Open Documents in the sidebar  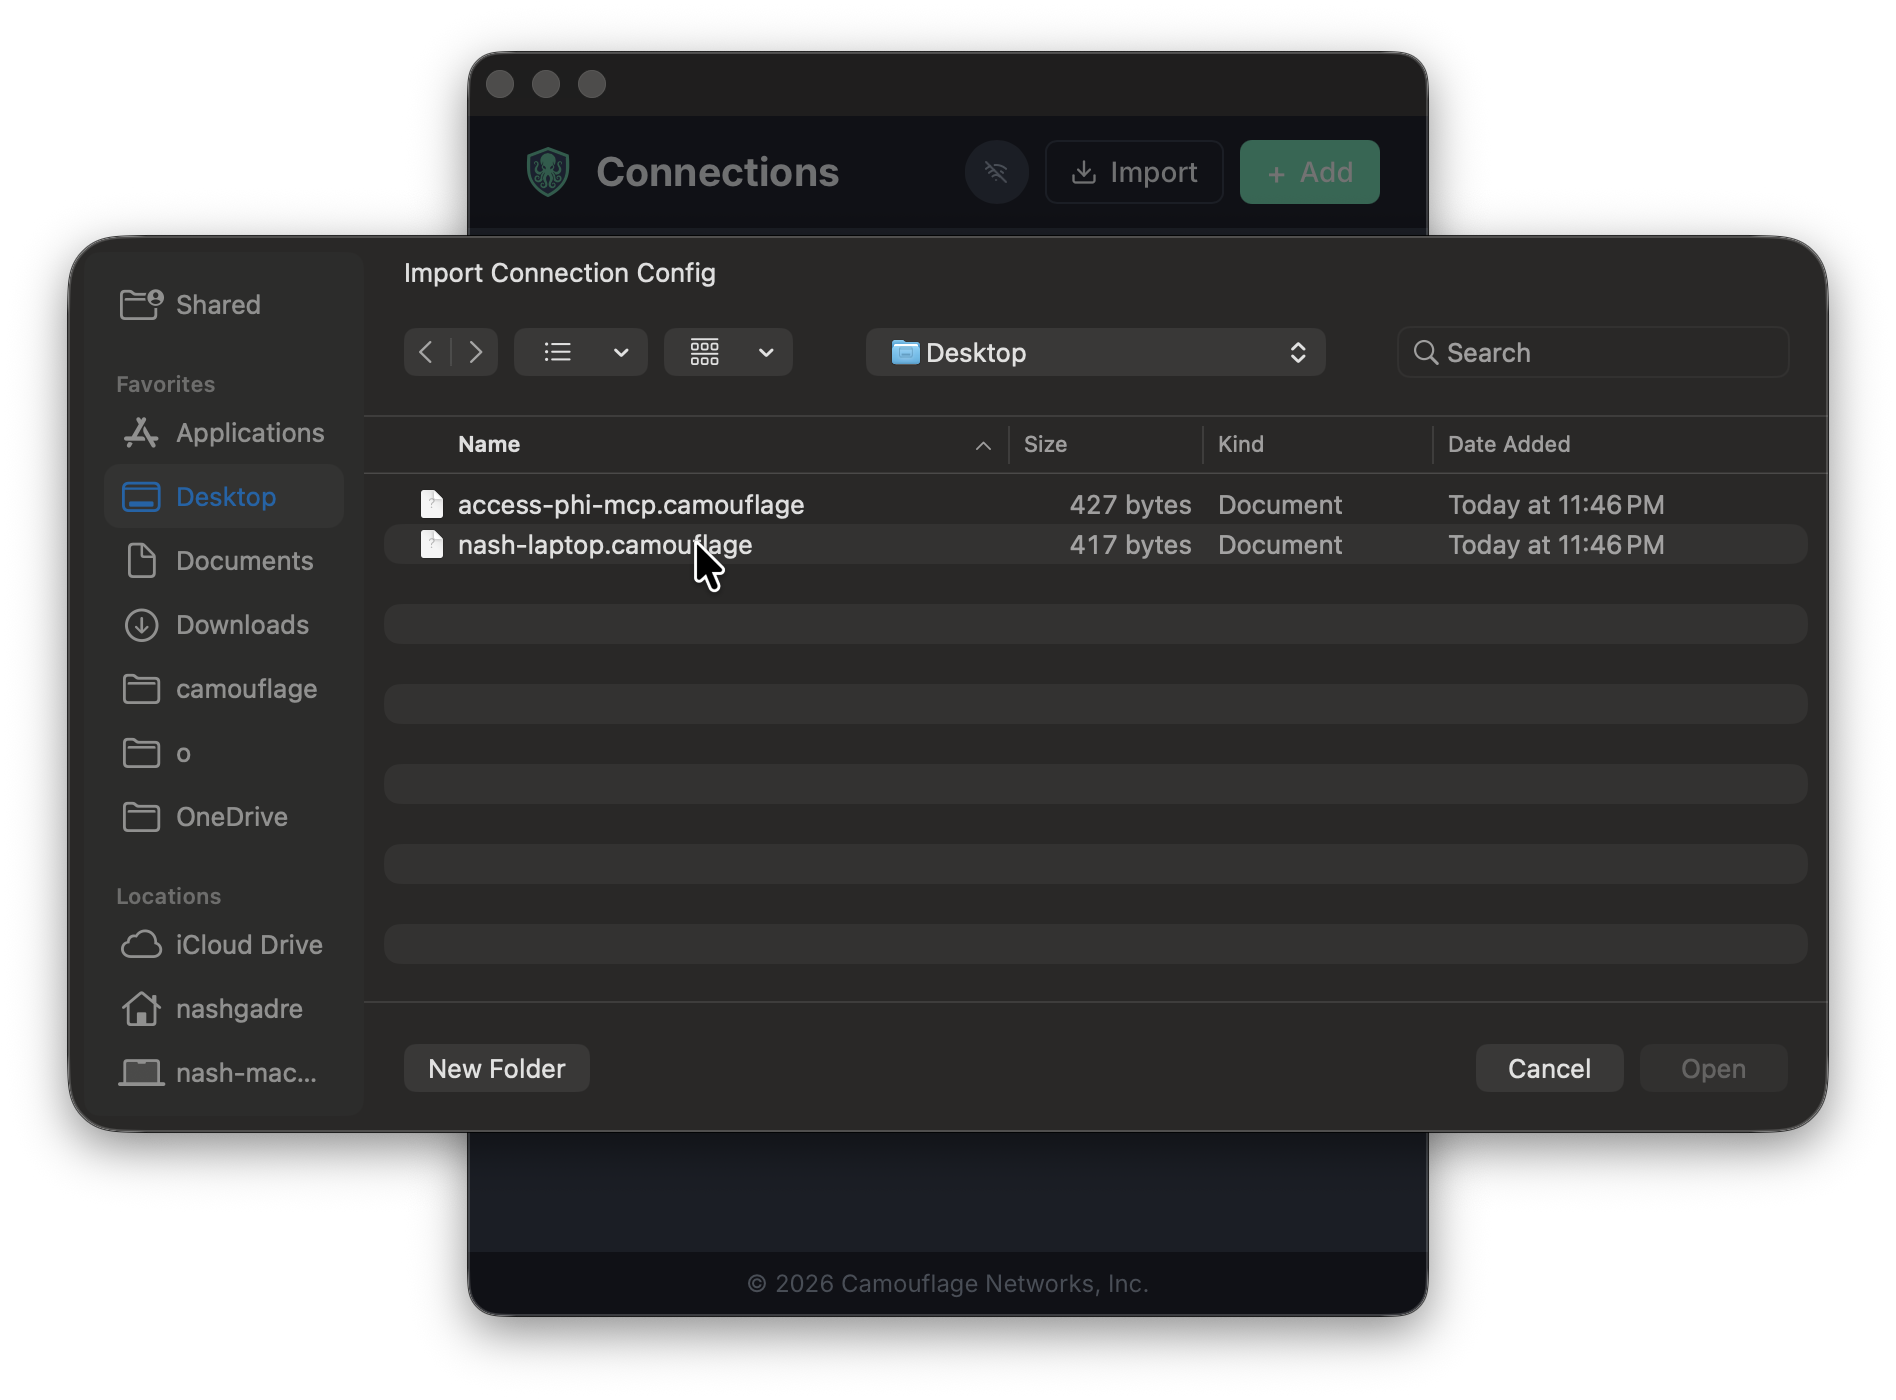pos(224,560)
